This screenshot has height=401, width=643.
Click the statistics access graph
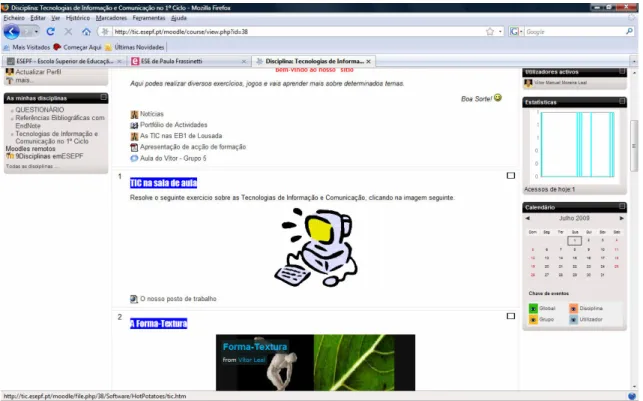pos(574,145)
